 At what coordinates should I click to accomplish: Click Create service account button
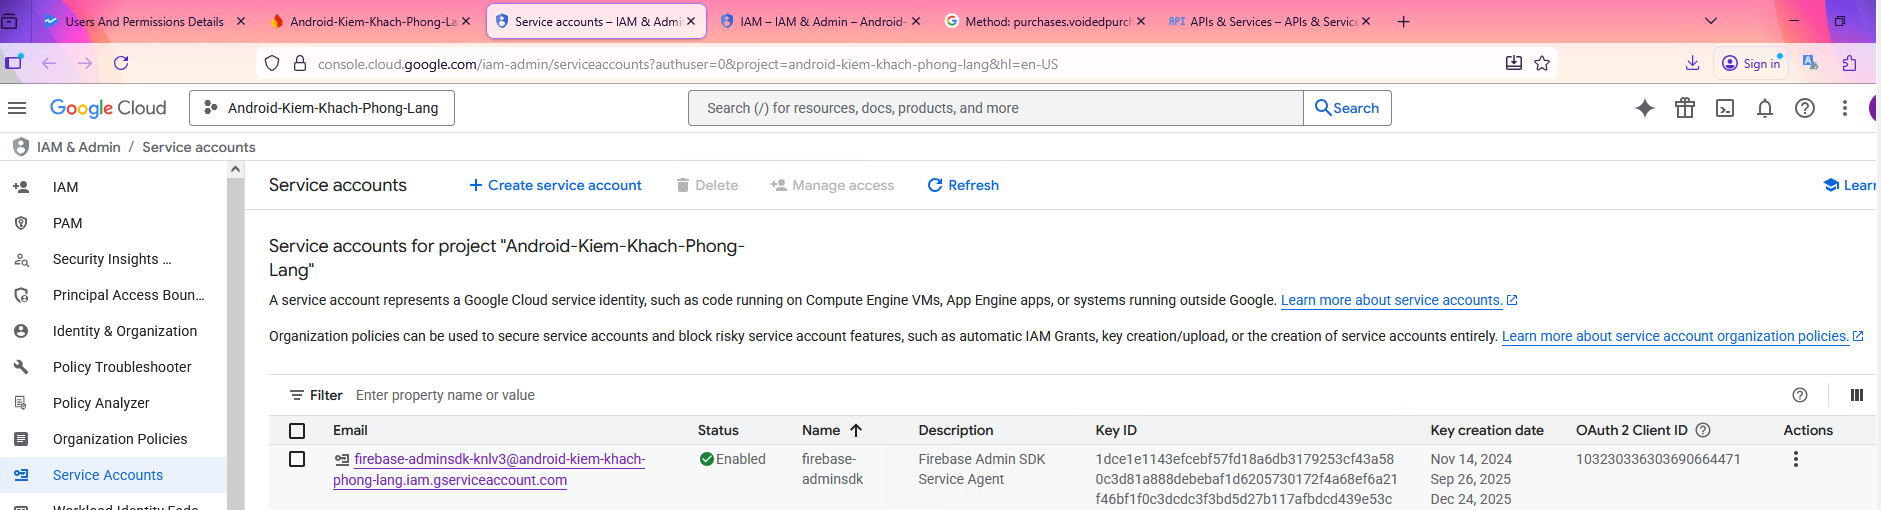[555, 185]
